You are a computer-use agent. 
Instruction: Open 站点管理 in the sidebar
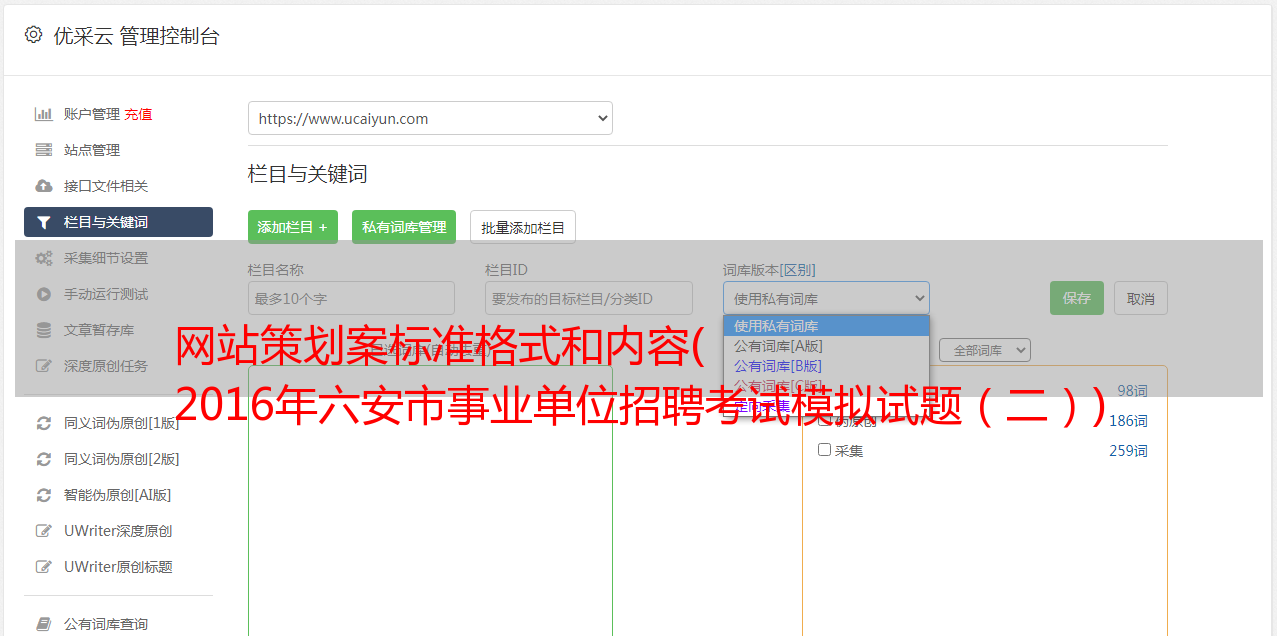(x=92, y=150)
